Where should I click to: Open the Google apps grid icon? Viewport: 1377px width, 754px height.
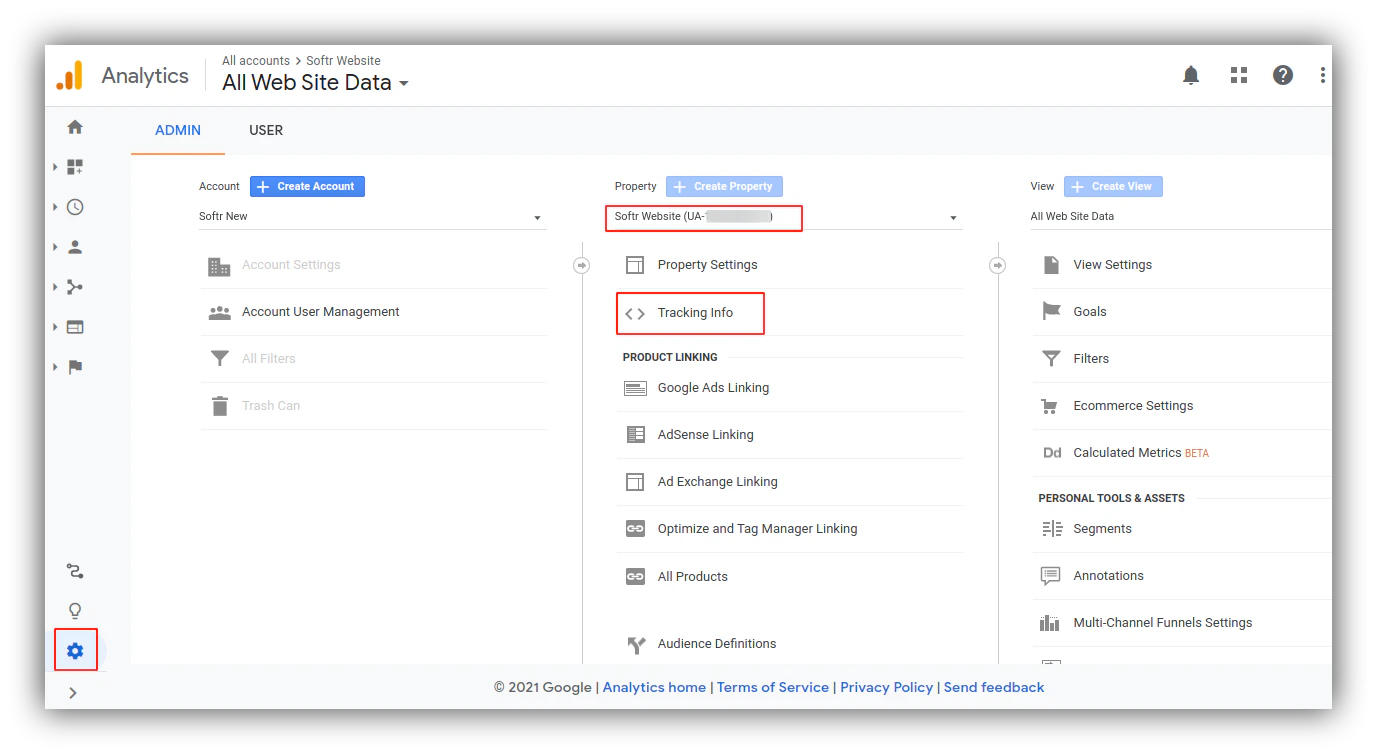pyautogui.click(x=1239, y=75)
